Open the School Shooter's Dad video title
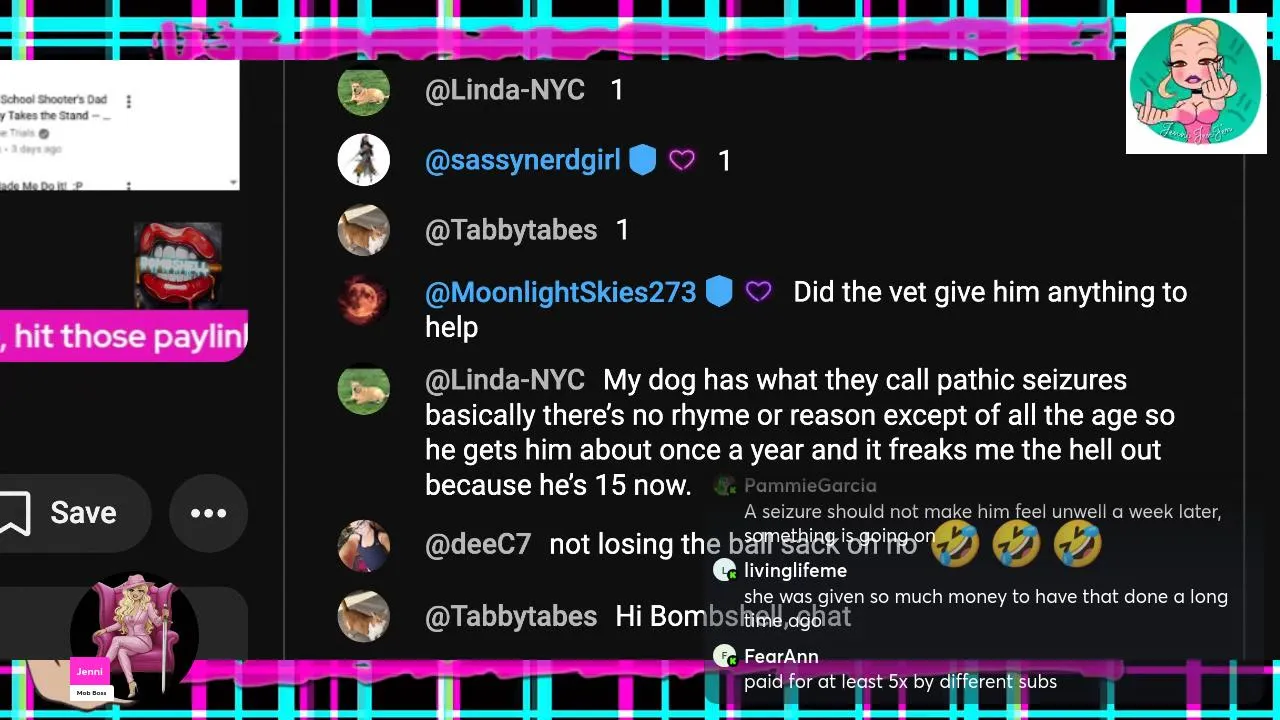 (56, 108)
